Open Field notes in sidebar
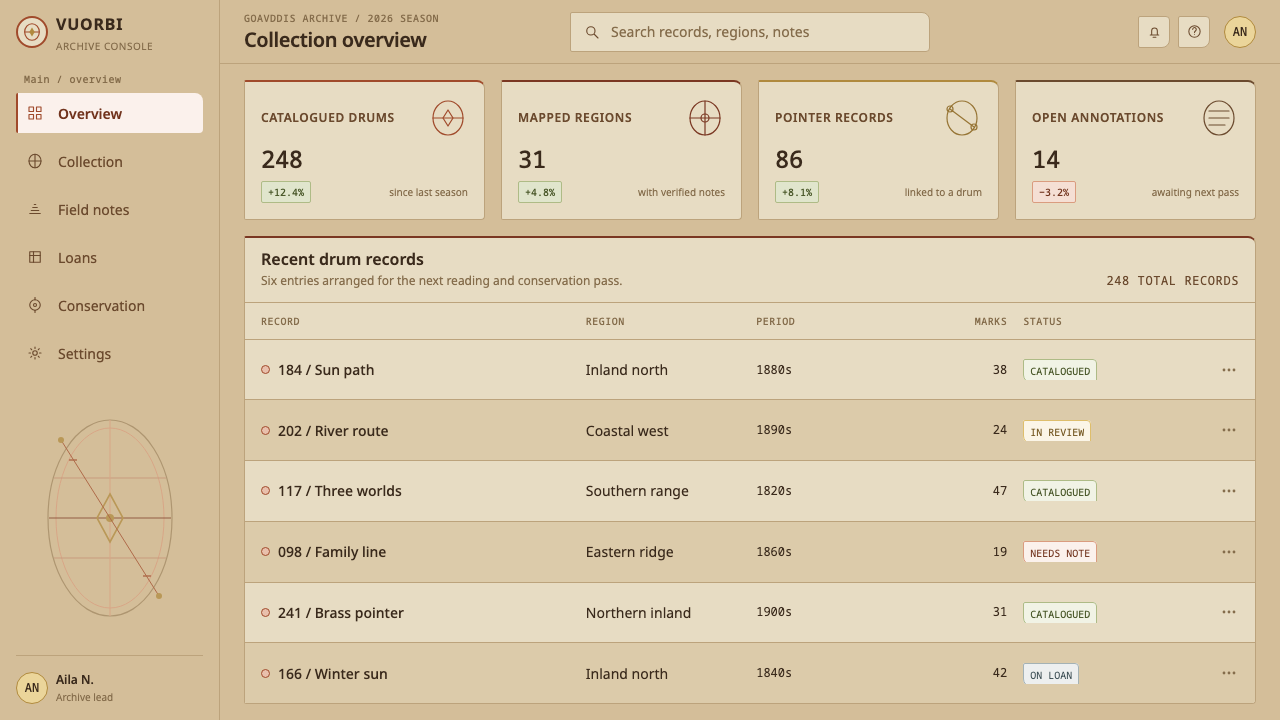The image size is (1280, 720). 110,209
